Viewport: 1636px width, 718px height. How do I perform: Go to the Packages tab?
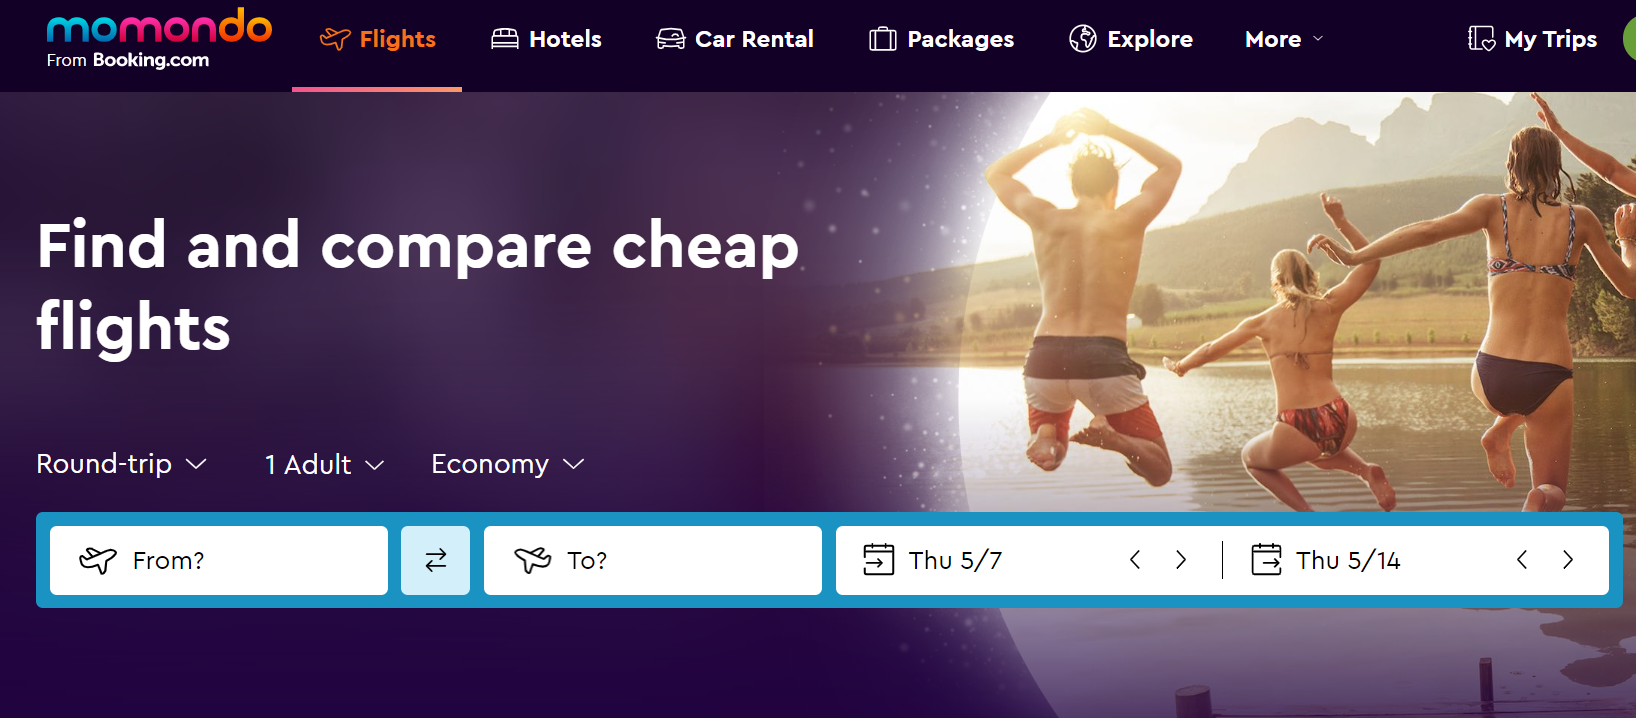coord(941,39)
